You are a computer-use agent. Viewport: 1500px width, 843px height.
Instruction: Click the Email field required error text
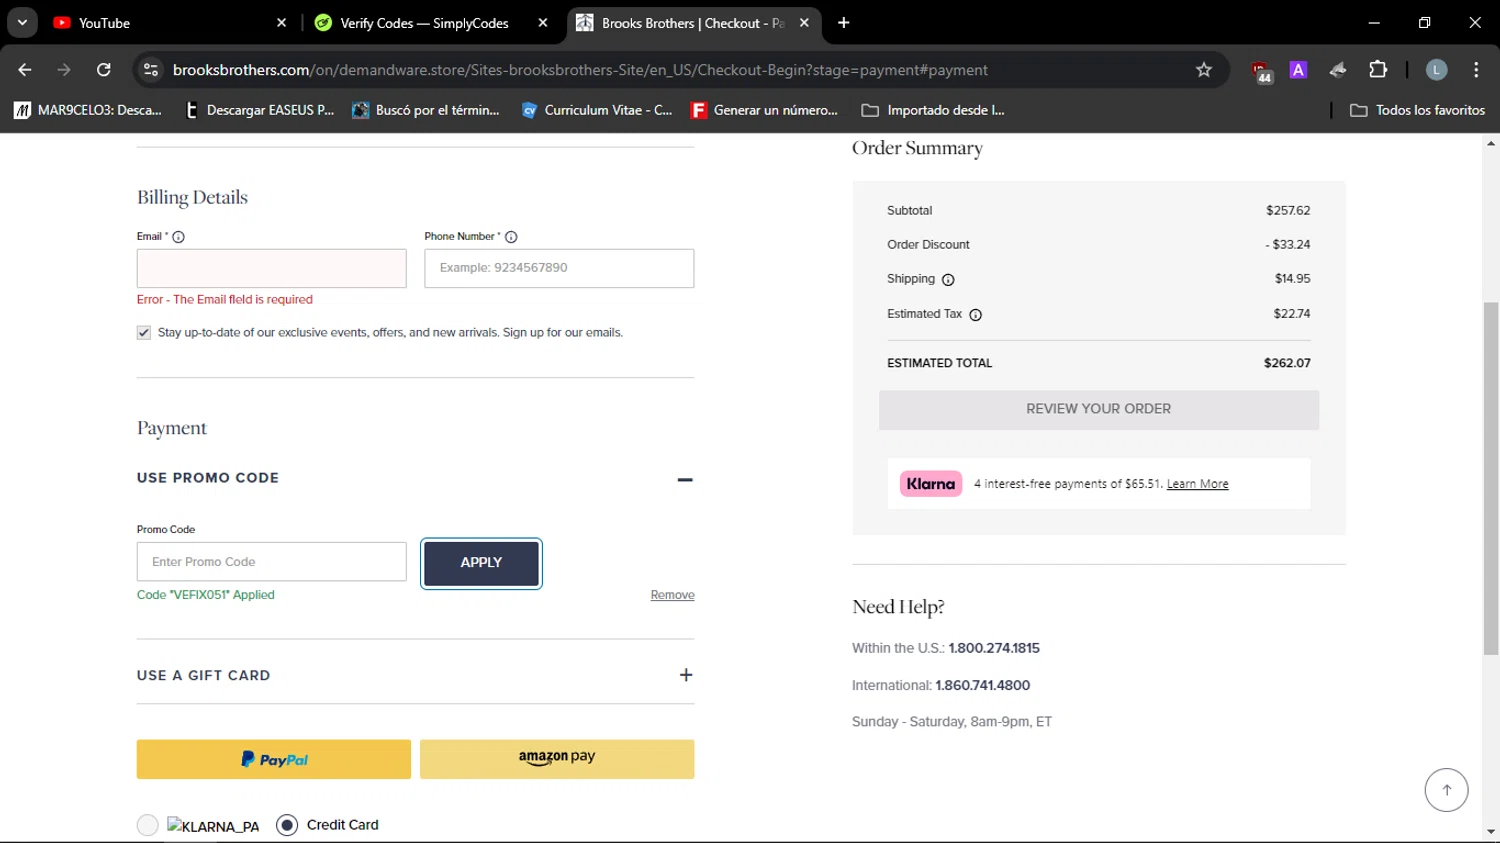[x=225, y=299]
